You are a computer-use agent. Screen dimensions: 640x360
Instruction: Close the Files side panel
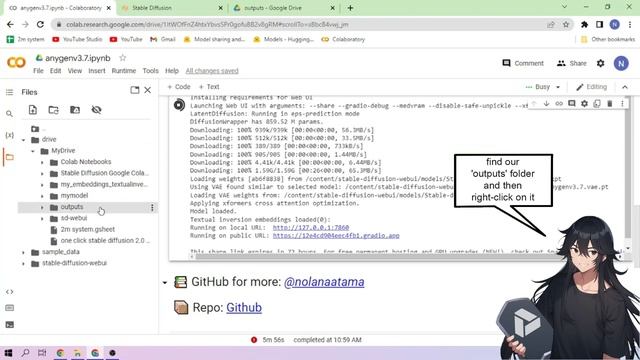148,90
